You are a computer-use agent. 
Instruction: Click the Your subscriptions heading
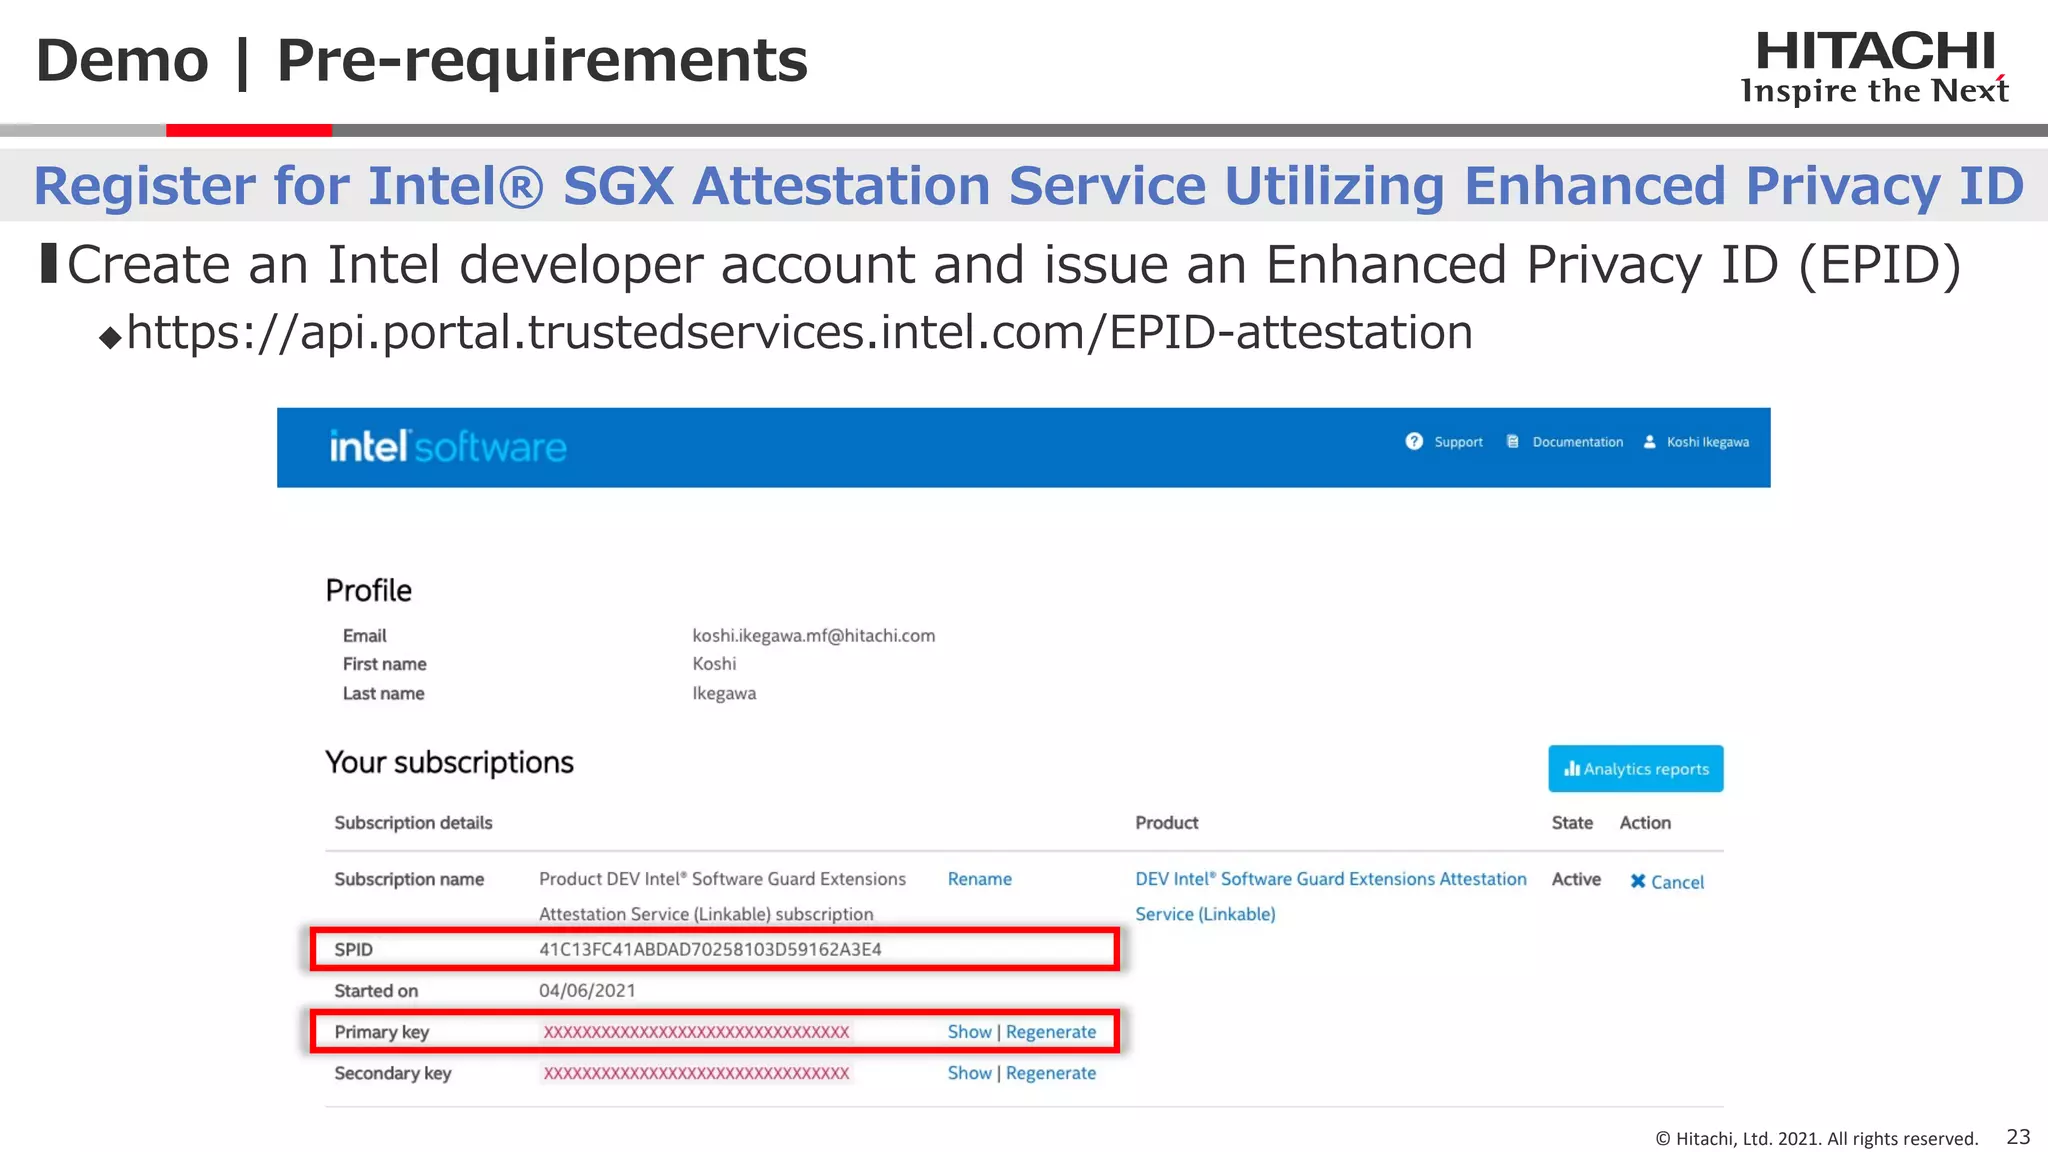449,763
